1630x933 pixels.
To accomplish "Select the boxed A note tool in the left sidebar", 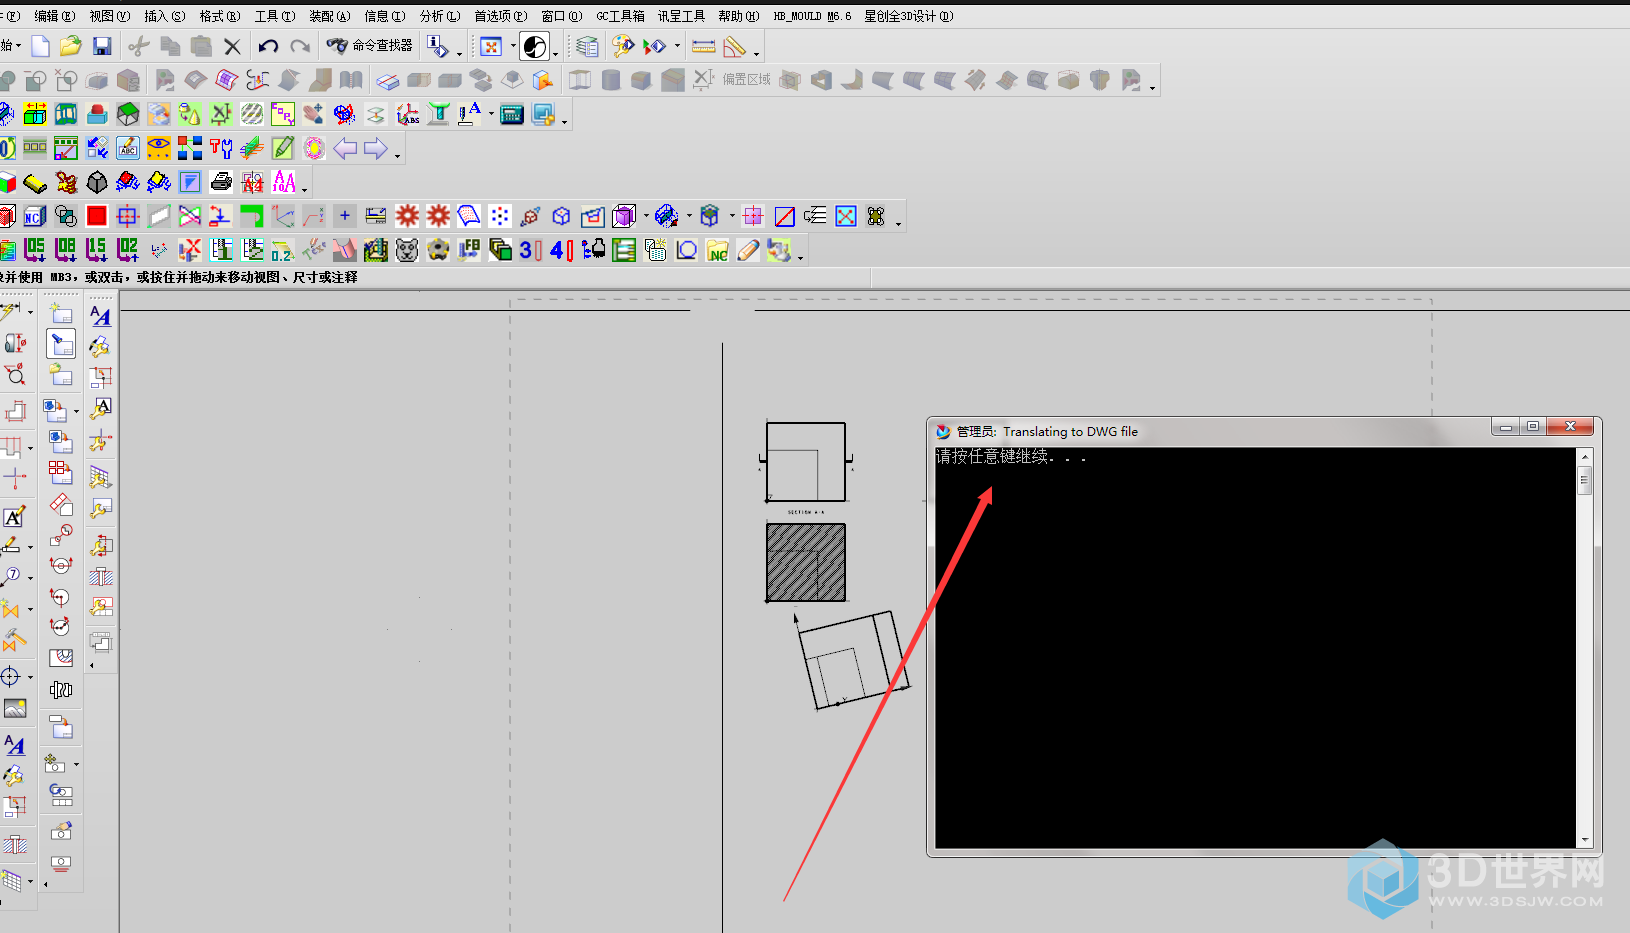I will tap(14, 517).
